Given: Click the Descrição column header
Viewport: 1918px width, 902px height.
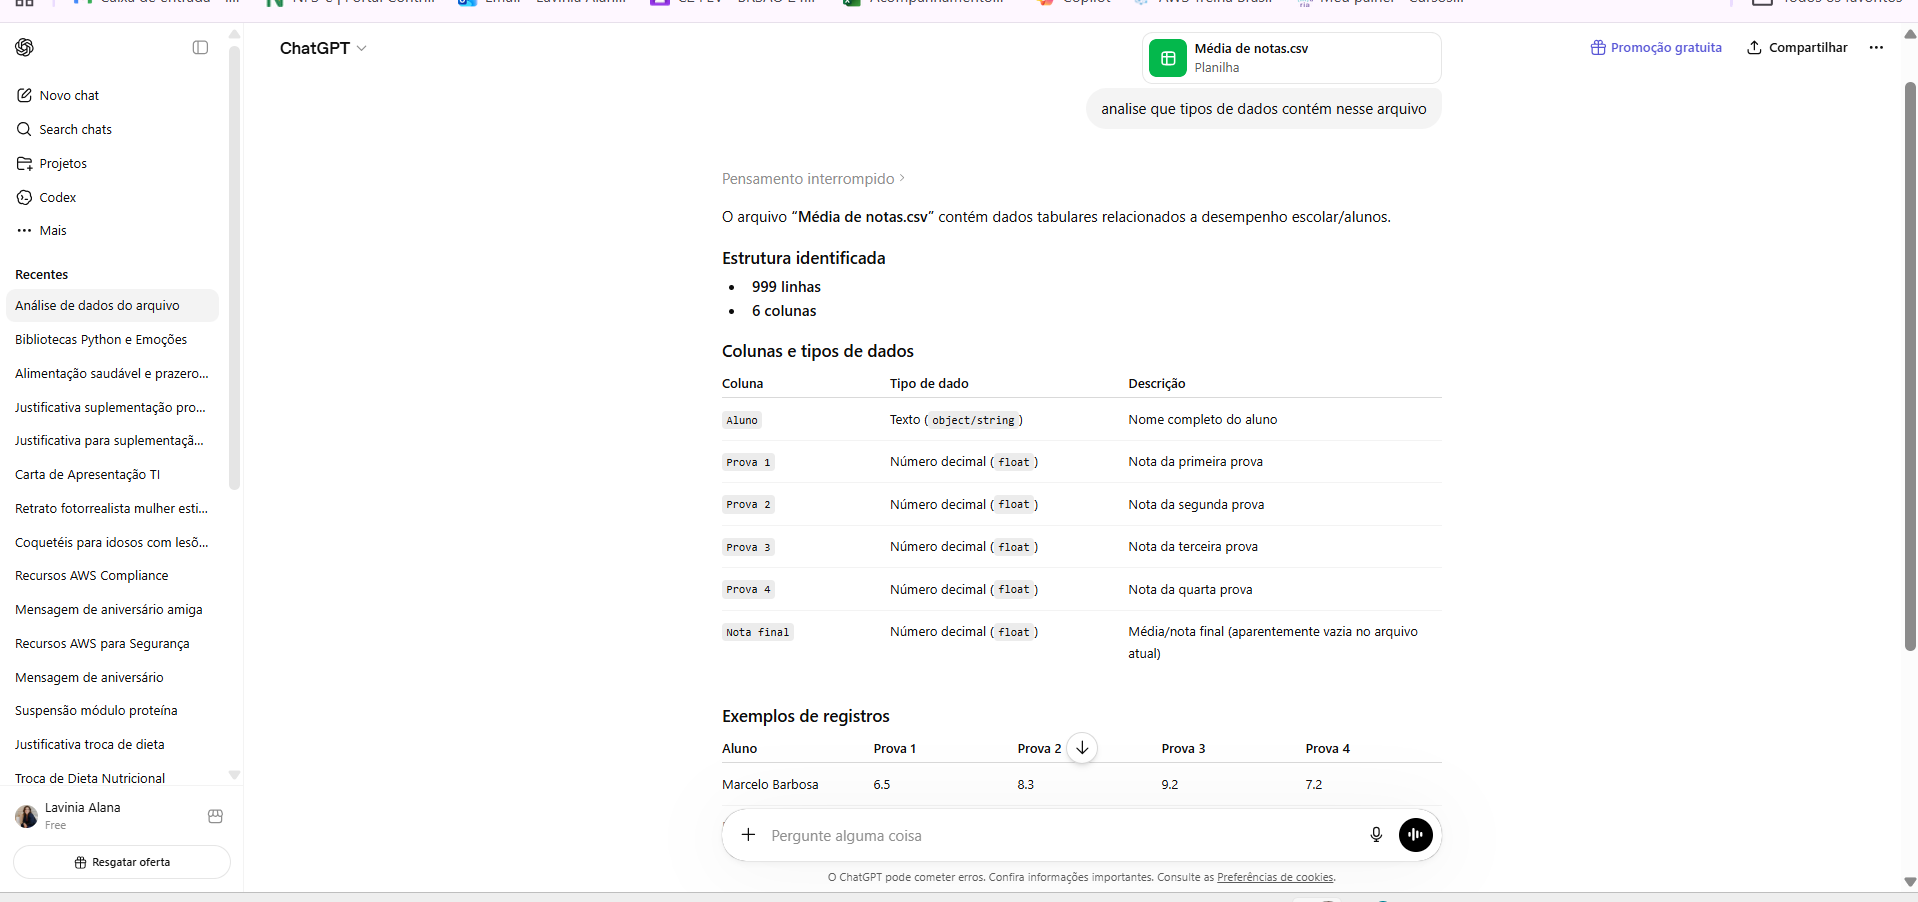Looking at the screenshot, I should click(x=1157, y=384).
